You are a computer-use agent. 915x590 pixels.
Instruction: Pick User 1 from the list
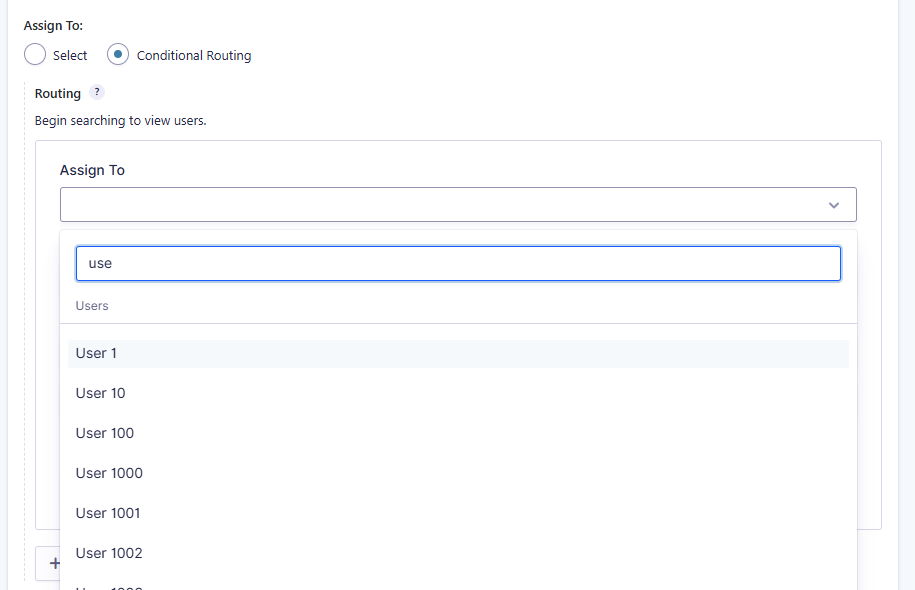[97, 353]
